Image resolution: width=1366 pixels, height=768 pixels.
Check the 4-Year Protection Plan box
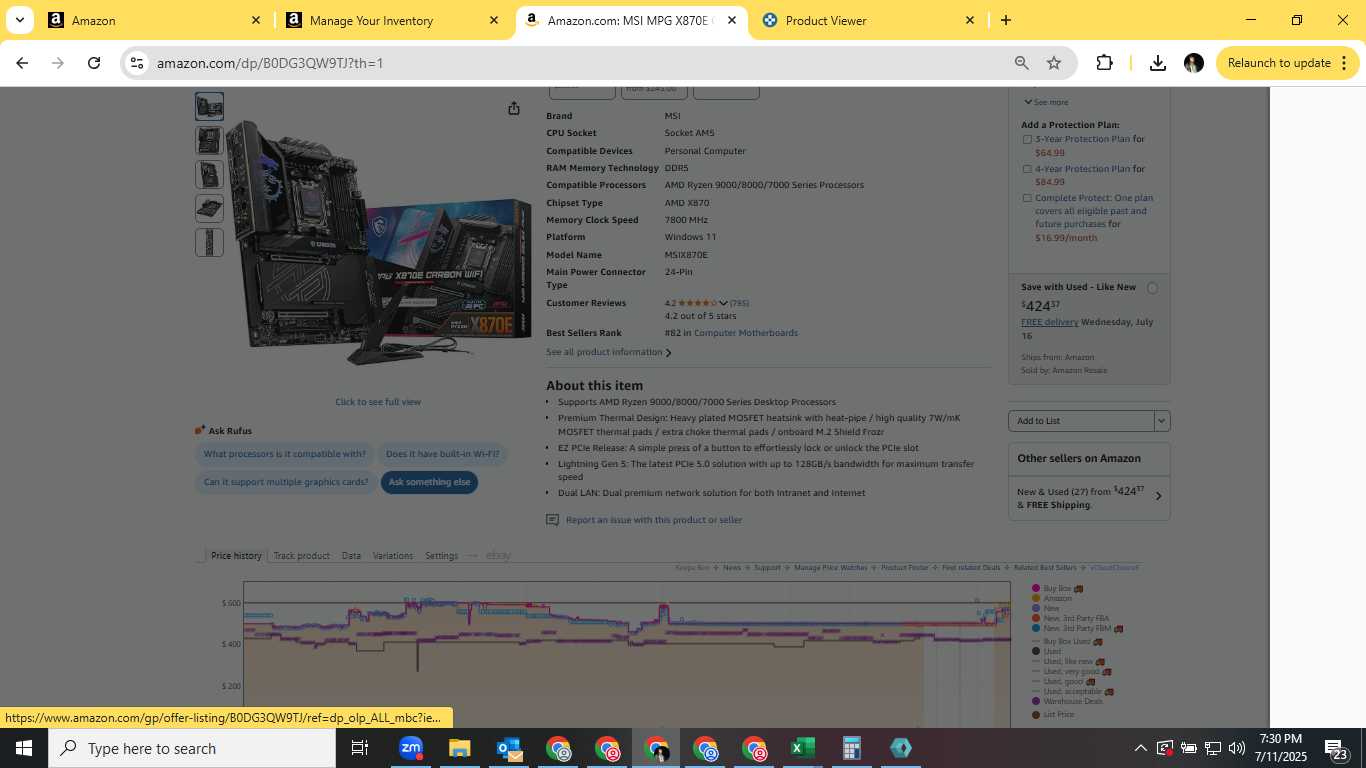coord(1027,169)
